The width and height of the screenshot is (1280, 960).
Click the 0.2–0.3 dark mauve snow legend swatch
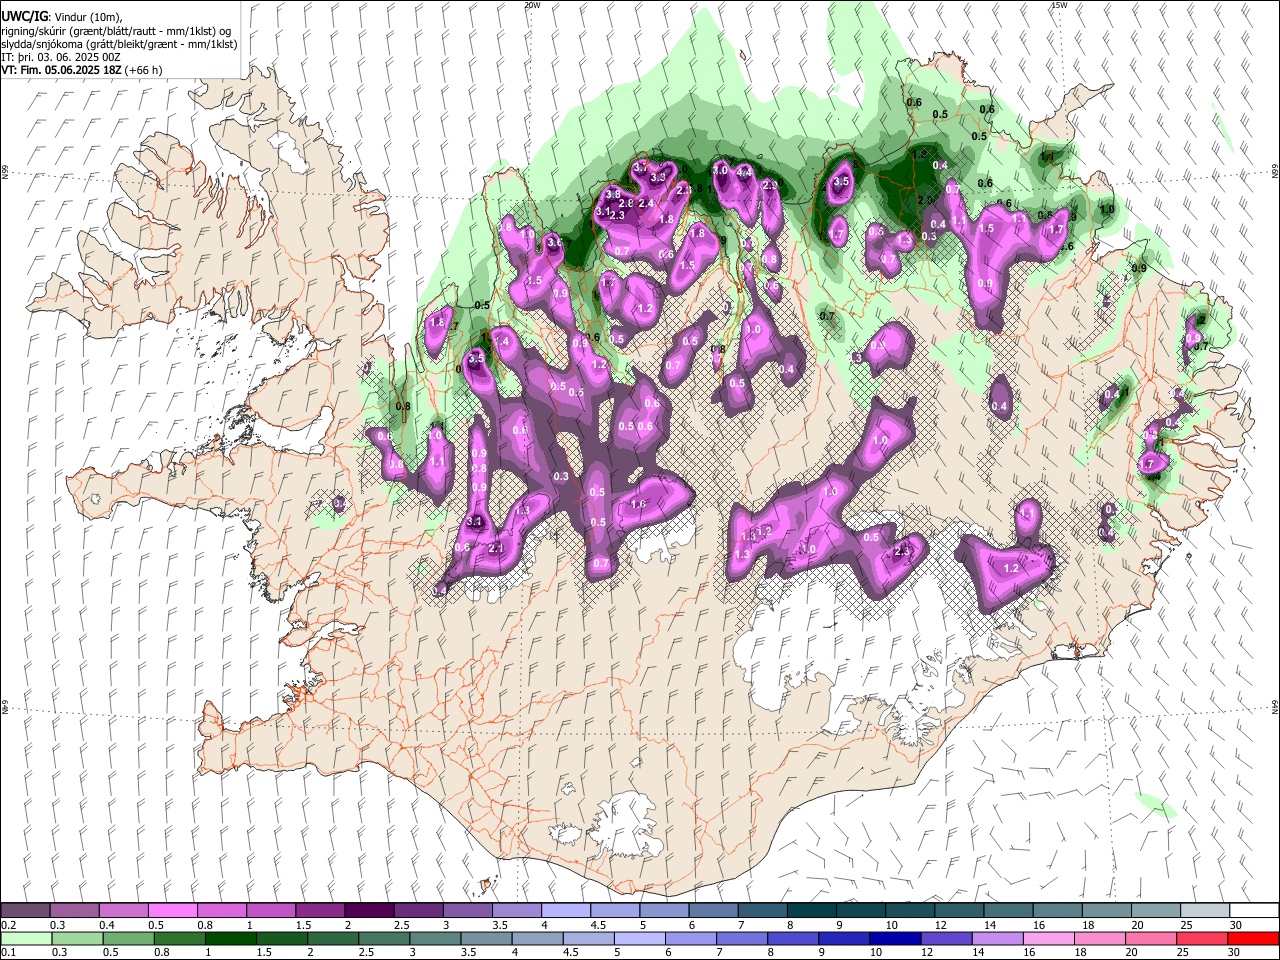(25, 910)
